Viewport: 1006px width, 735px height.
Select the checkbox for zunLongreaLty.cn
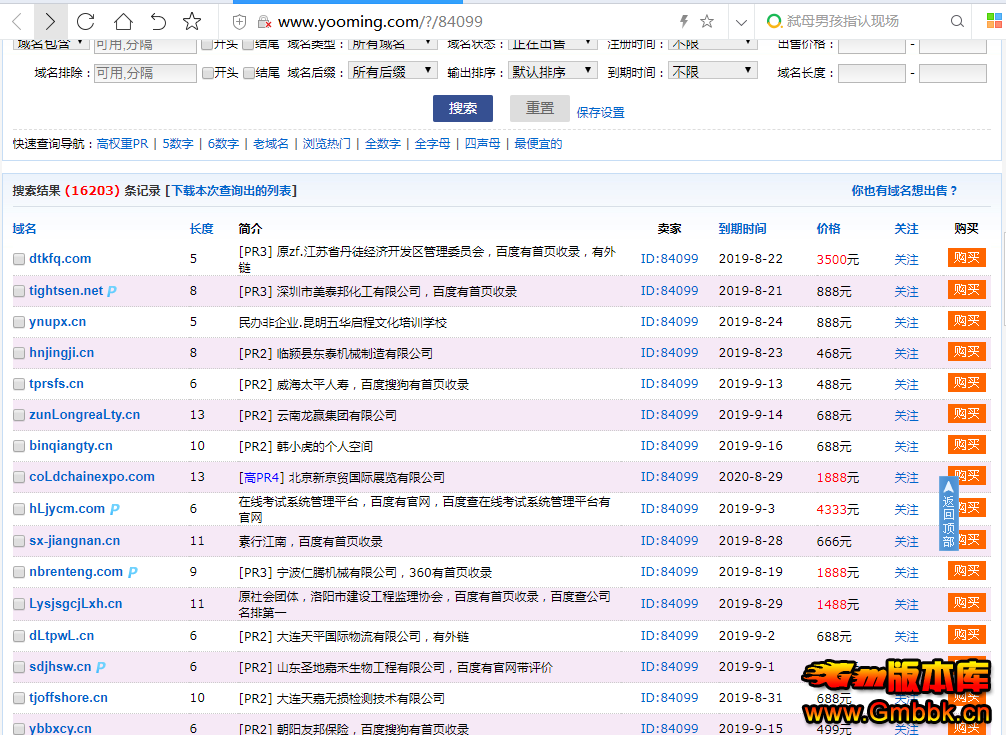19,415
